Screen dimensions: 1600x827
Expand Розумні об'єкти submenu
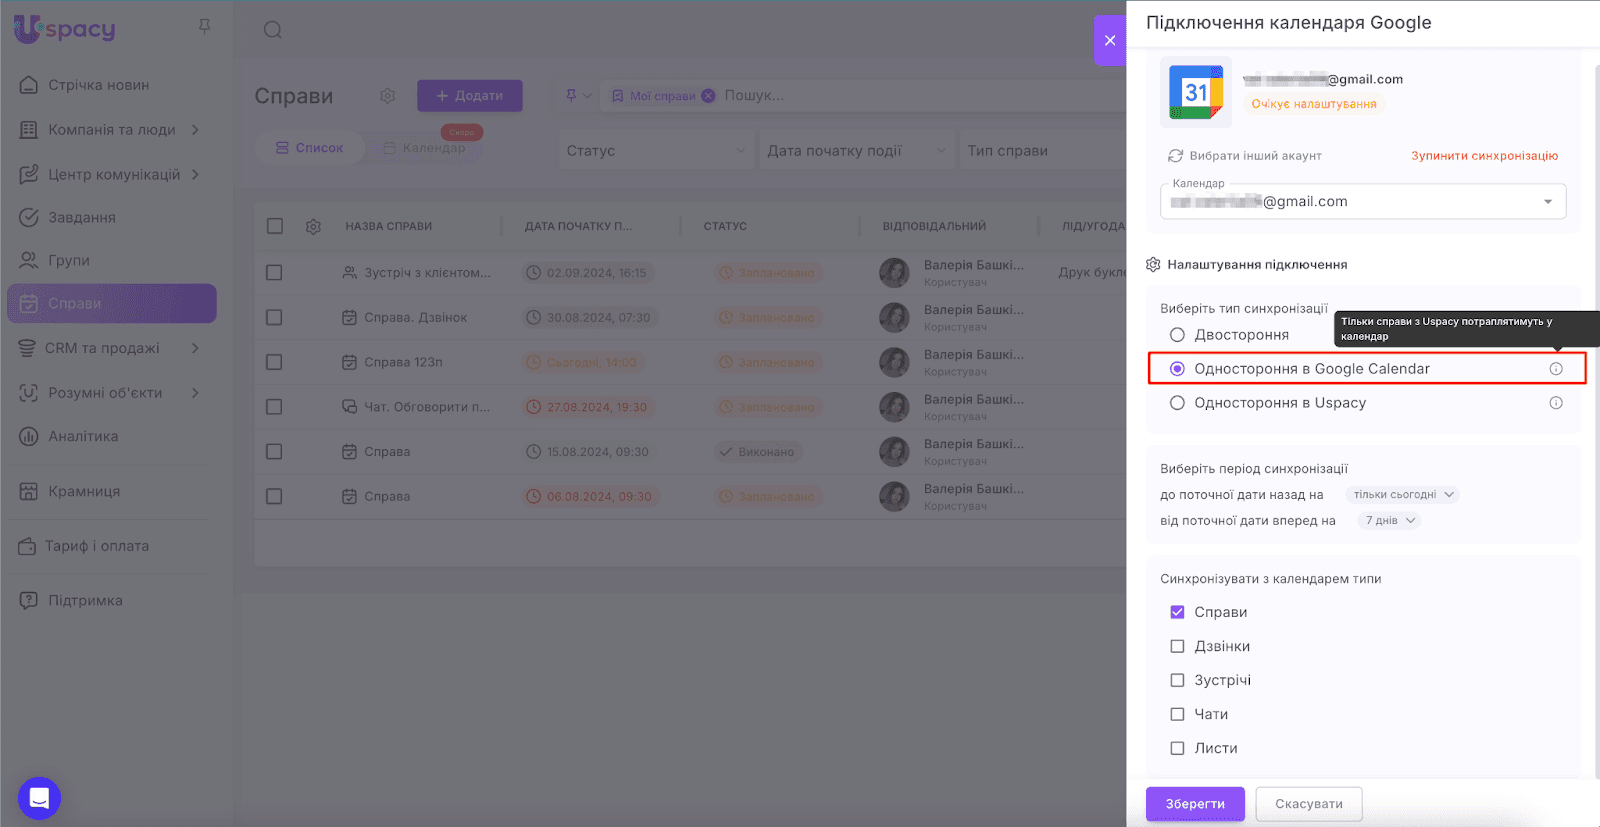(195, 393)
